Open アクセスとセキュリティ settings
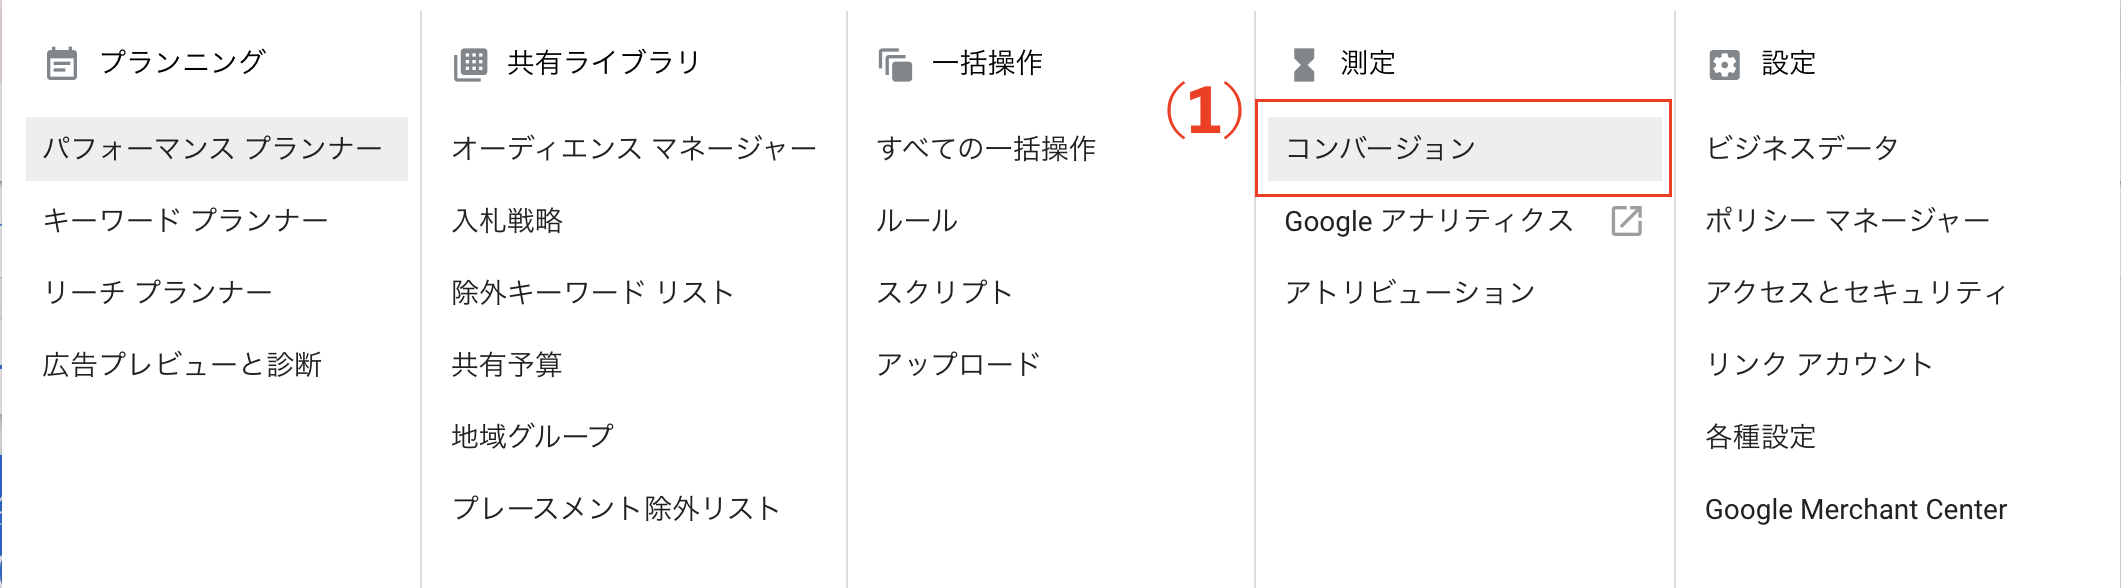Image resolution: width=2121 pixels, height=588 pixels. 1855,293
